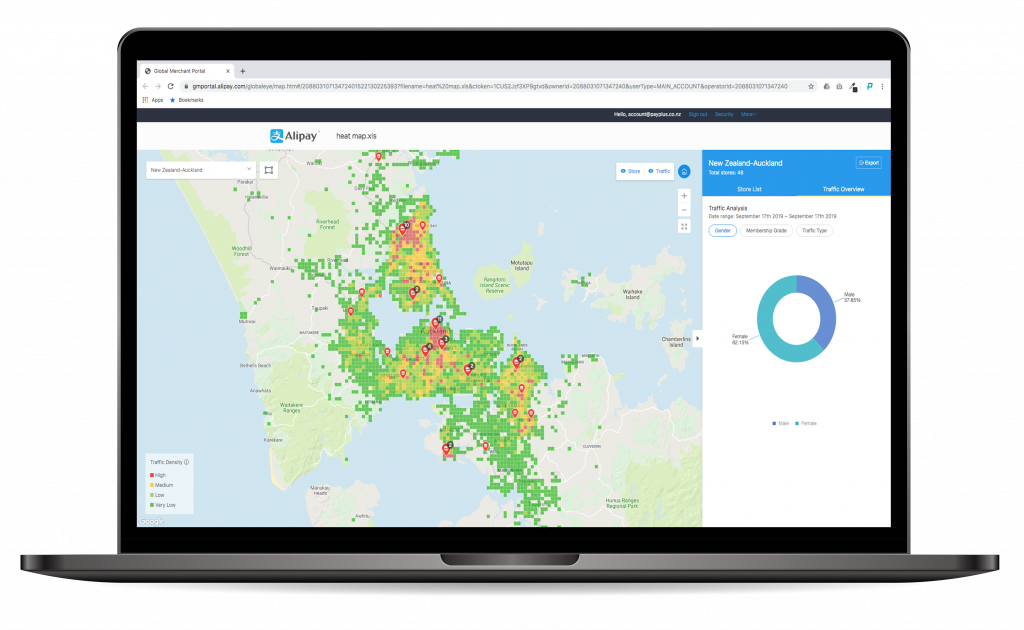
Task: Select the Membership Grade filter pill
Action: pos(766,230)
